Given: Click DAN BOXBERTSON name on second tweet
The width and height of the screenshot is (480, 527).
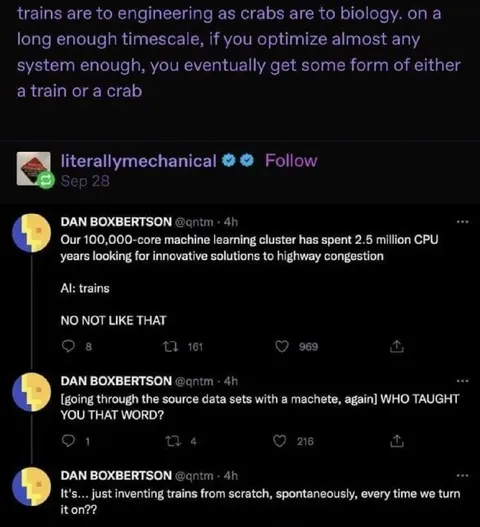Looking at the screenshot, I should point(116,381).
